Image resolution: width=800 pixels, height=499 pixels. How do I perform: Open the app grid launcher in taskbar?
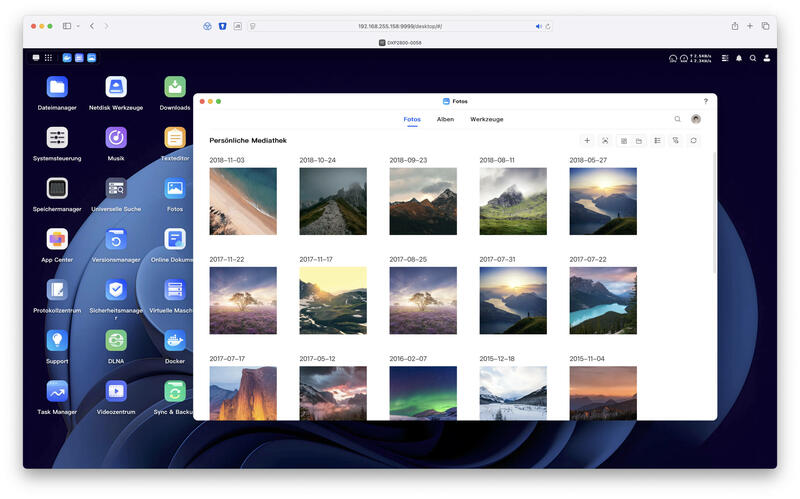click(x=48, y=58)
